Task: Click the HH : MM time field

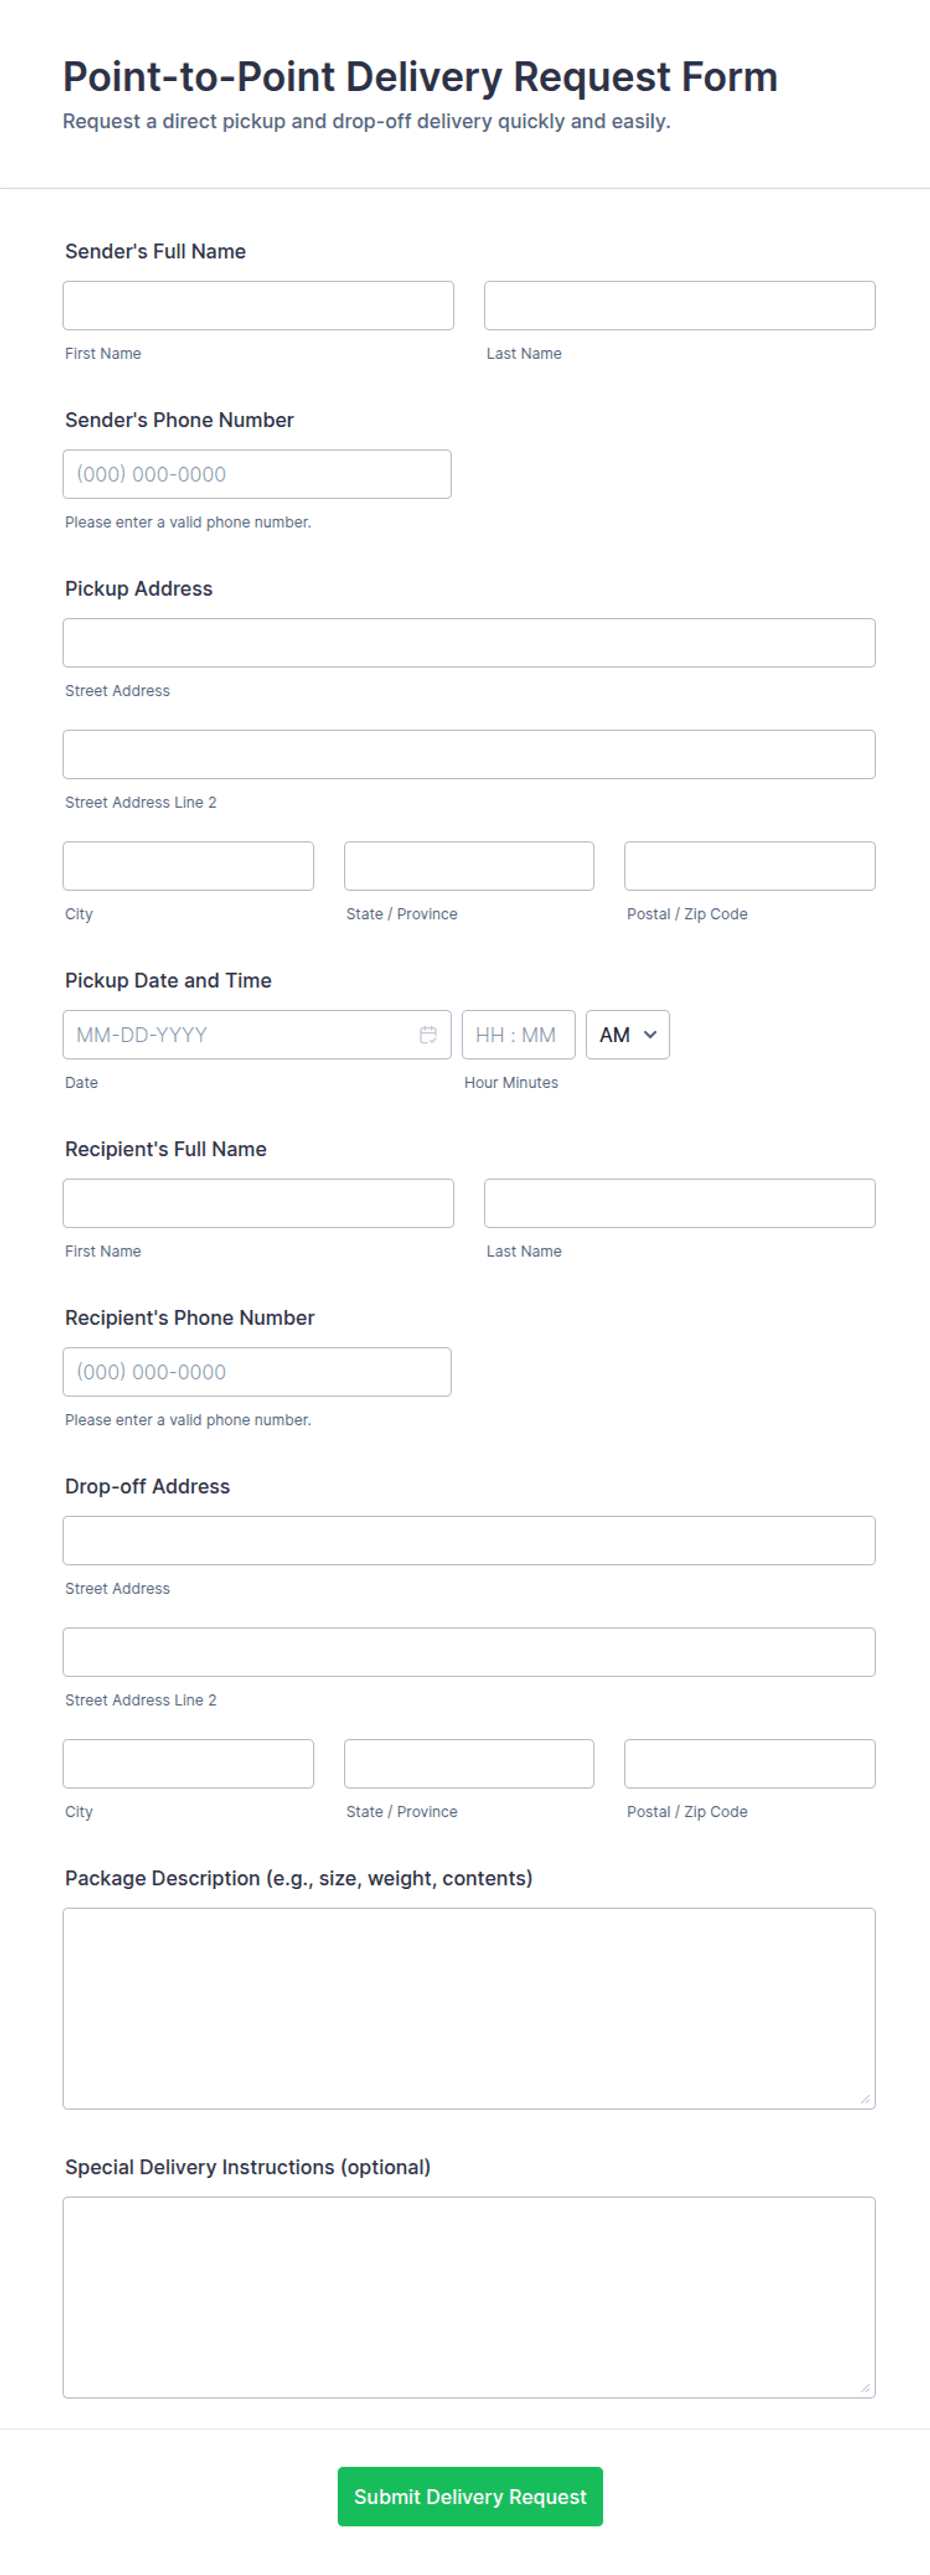Action: click(518, 1034)
